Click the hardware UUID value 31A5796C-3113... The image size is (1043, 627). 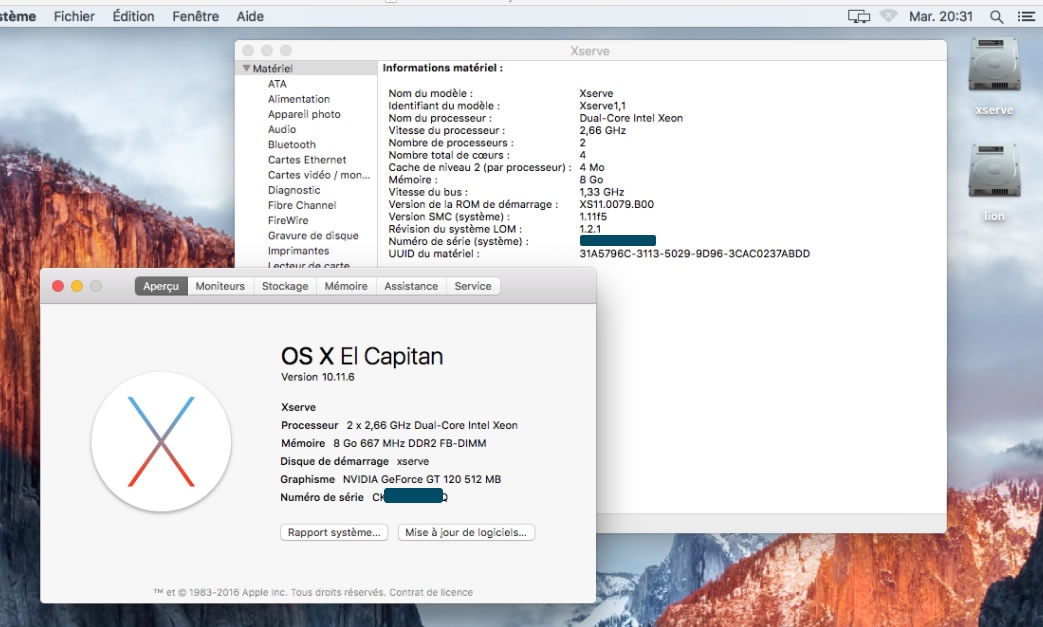pyautogui.click(x=694, y=254)
